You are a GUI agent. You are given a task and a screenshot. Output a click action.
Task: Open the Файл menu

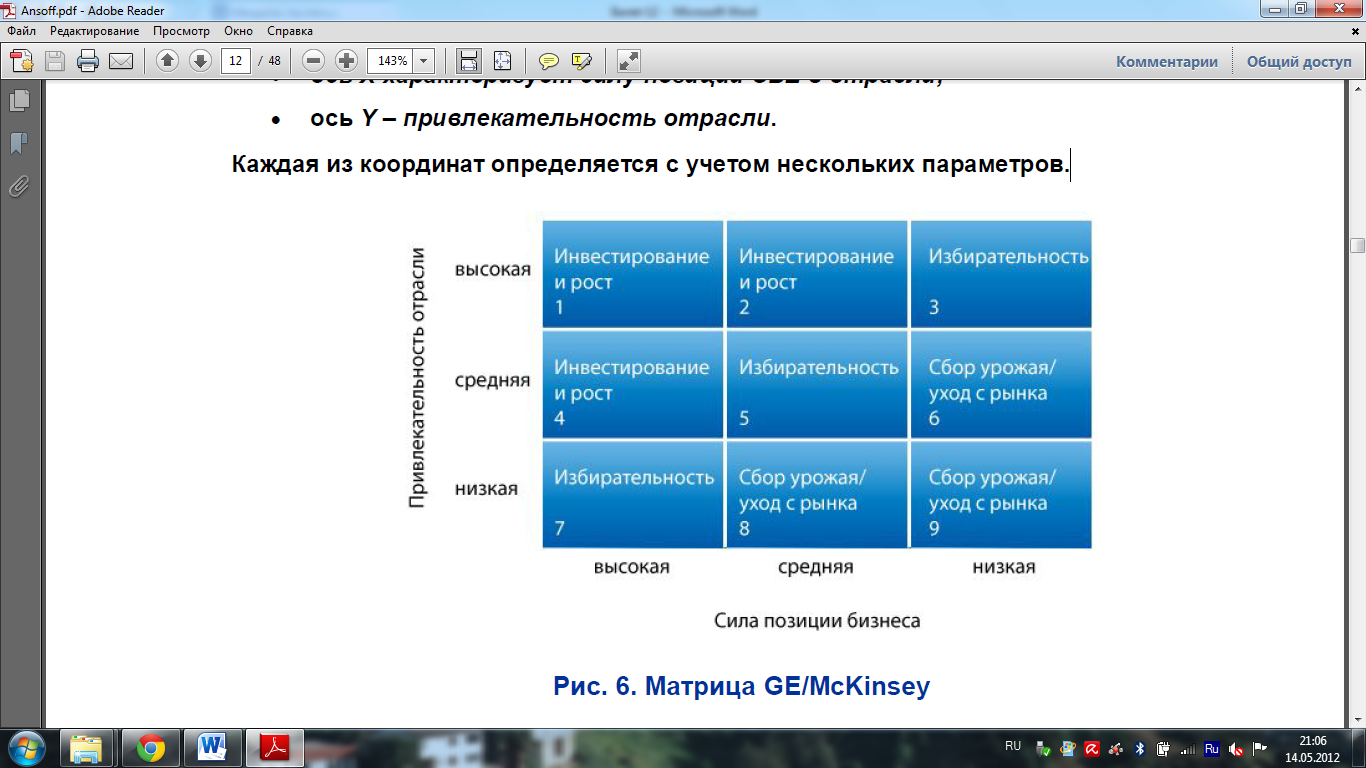click(21, 31)
